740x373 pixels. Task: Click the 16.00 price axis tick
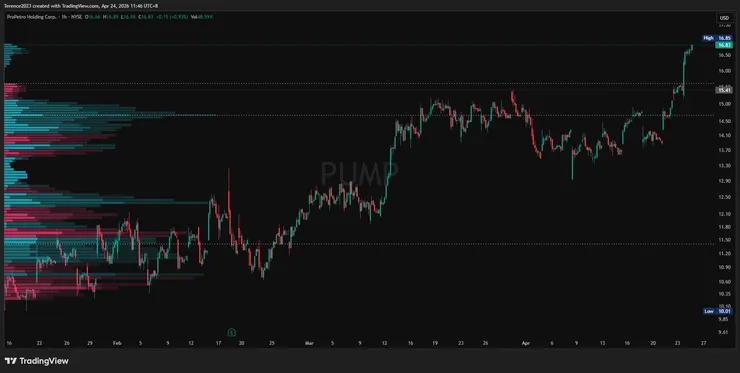click(724, 70)
